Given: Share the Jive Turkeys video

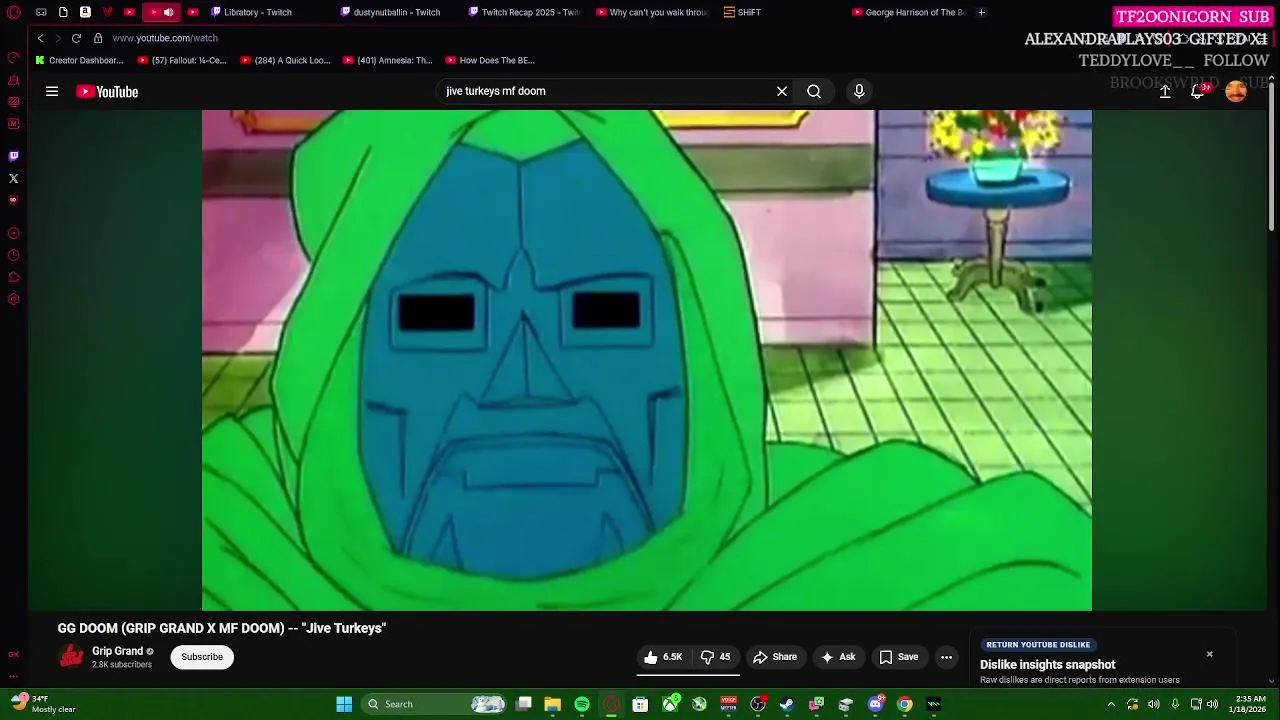Looking at the screenshot, I should tap(775, 657).
